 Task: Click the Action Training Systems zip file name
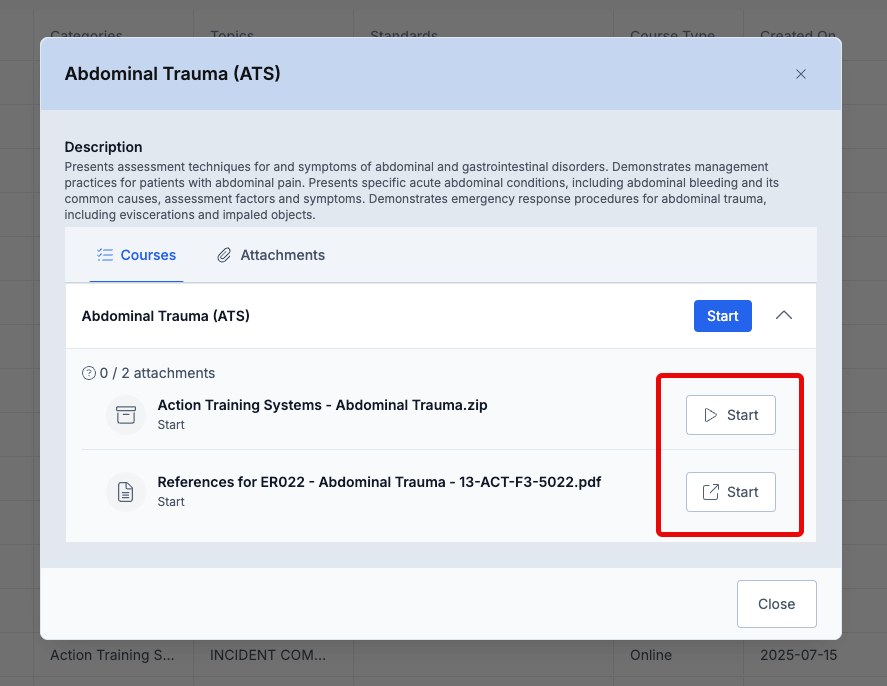[322, 405]
